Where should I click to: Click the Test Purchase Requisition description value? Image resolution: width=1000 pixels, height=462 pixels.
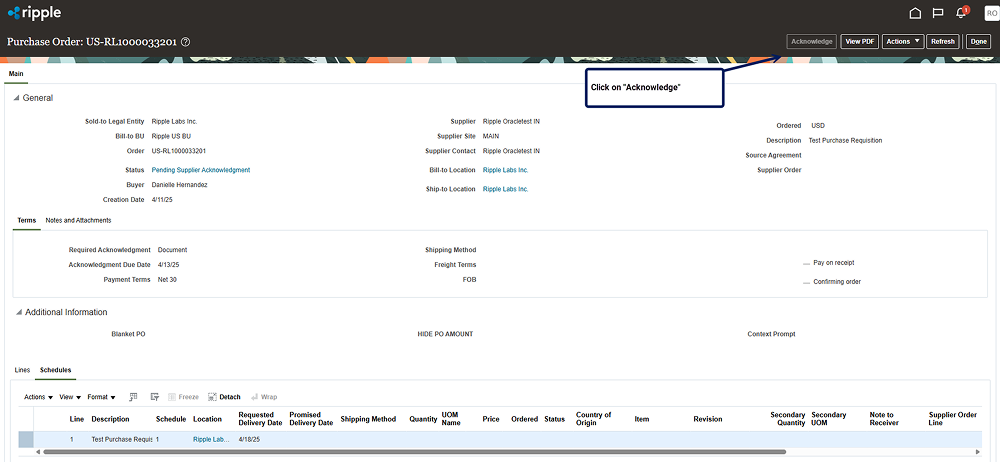click(x=846, y=140)
